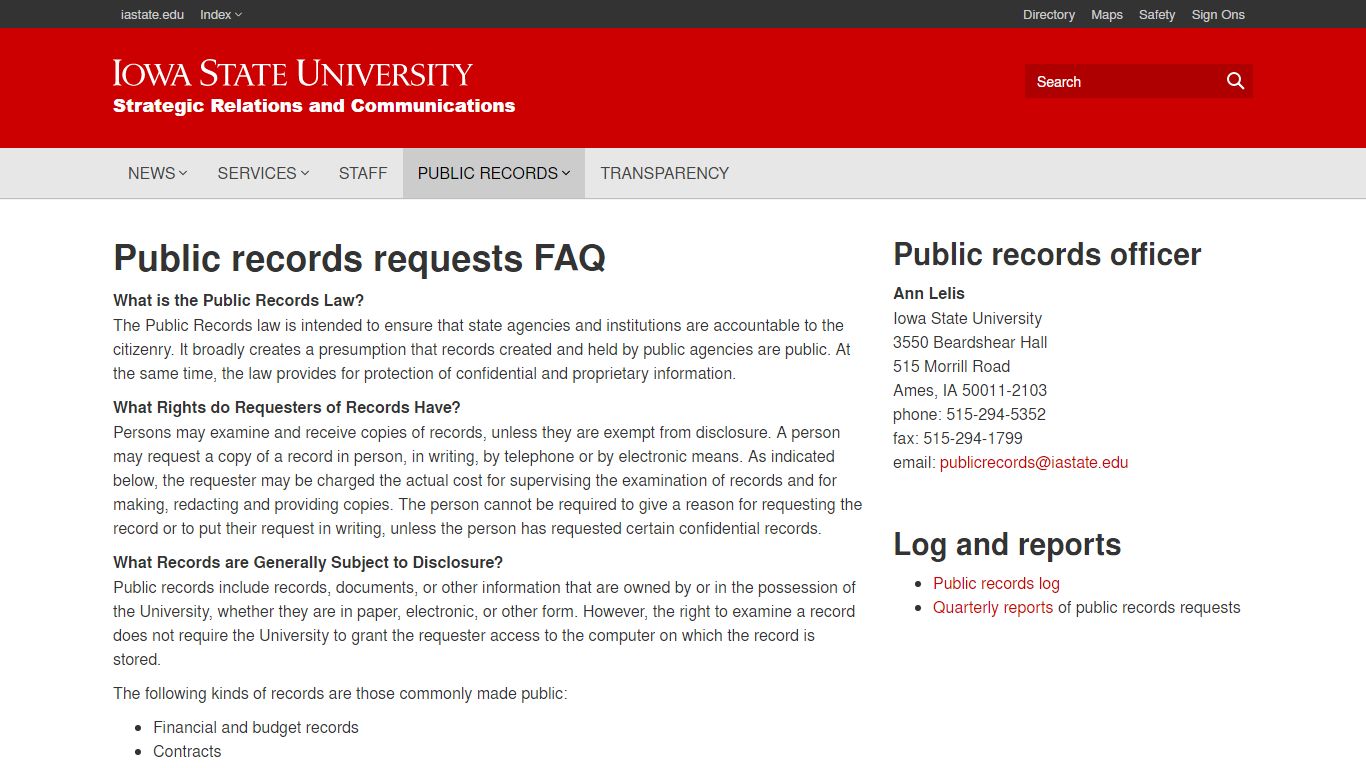
Task: Click the 'Public records officer' heading
Action: coord(1047,254)
